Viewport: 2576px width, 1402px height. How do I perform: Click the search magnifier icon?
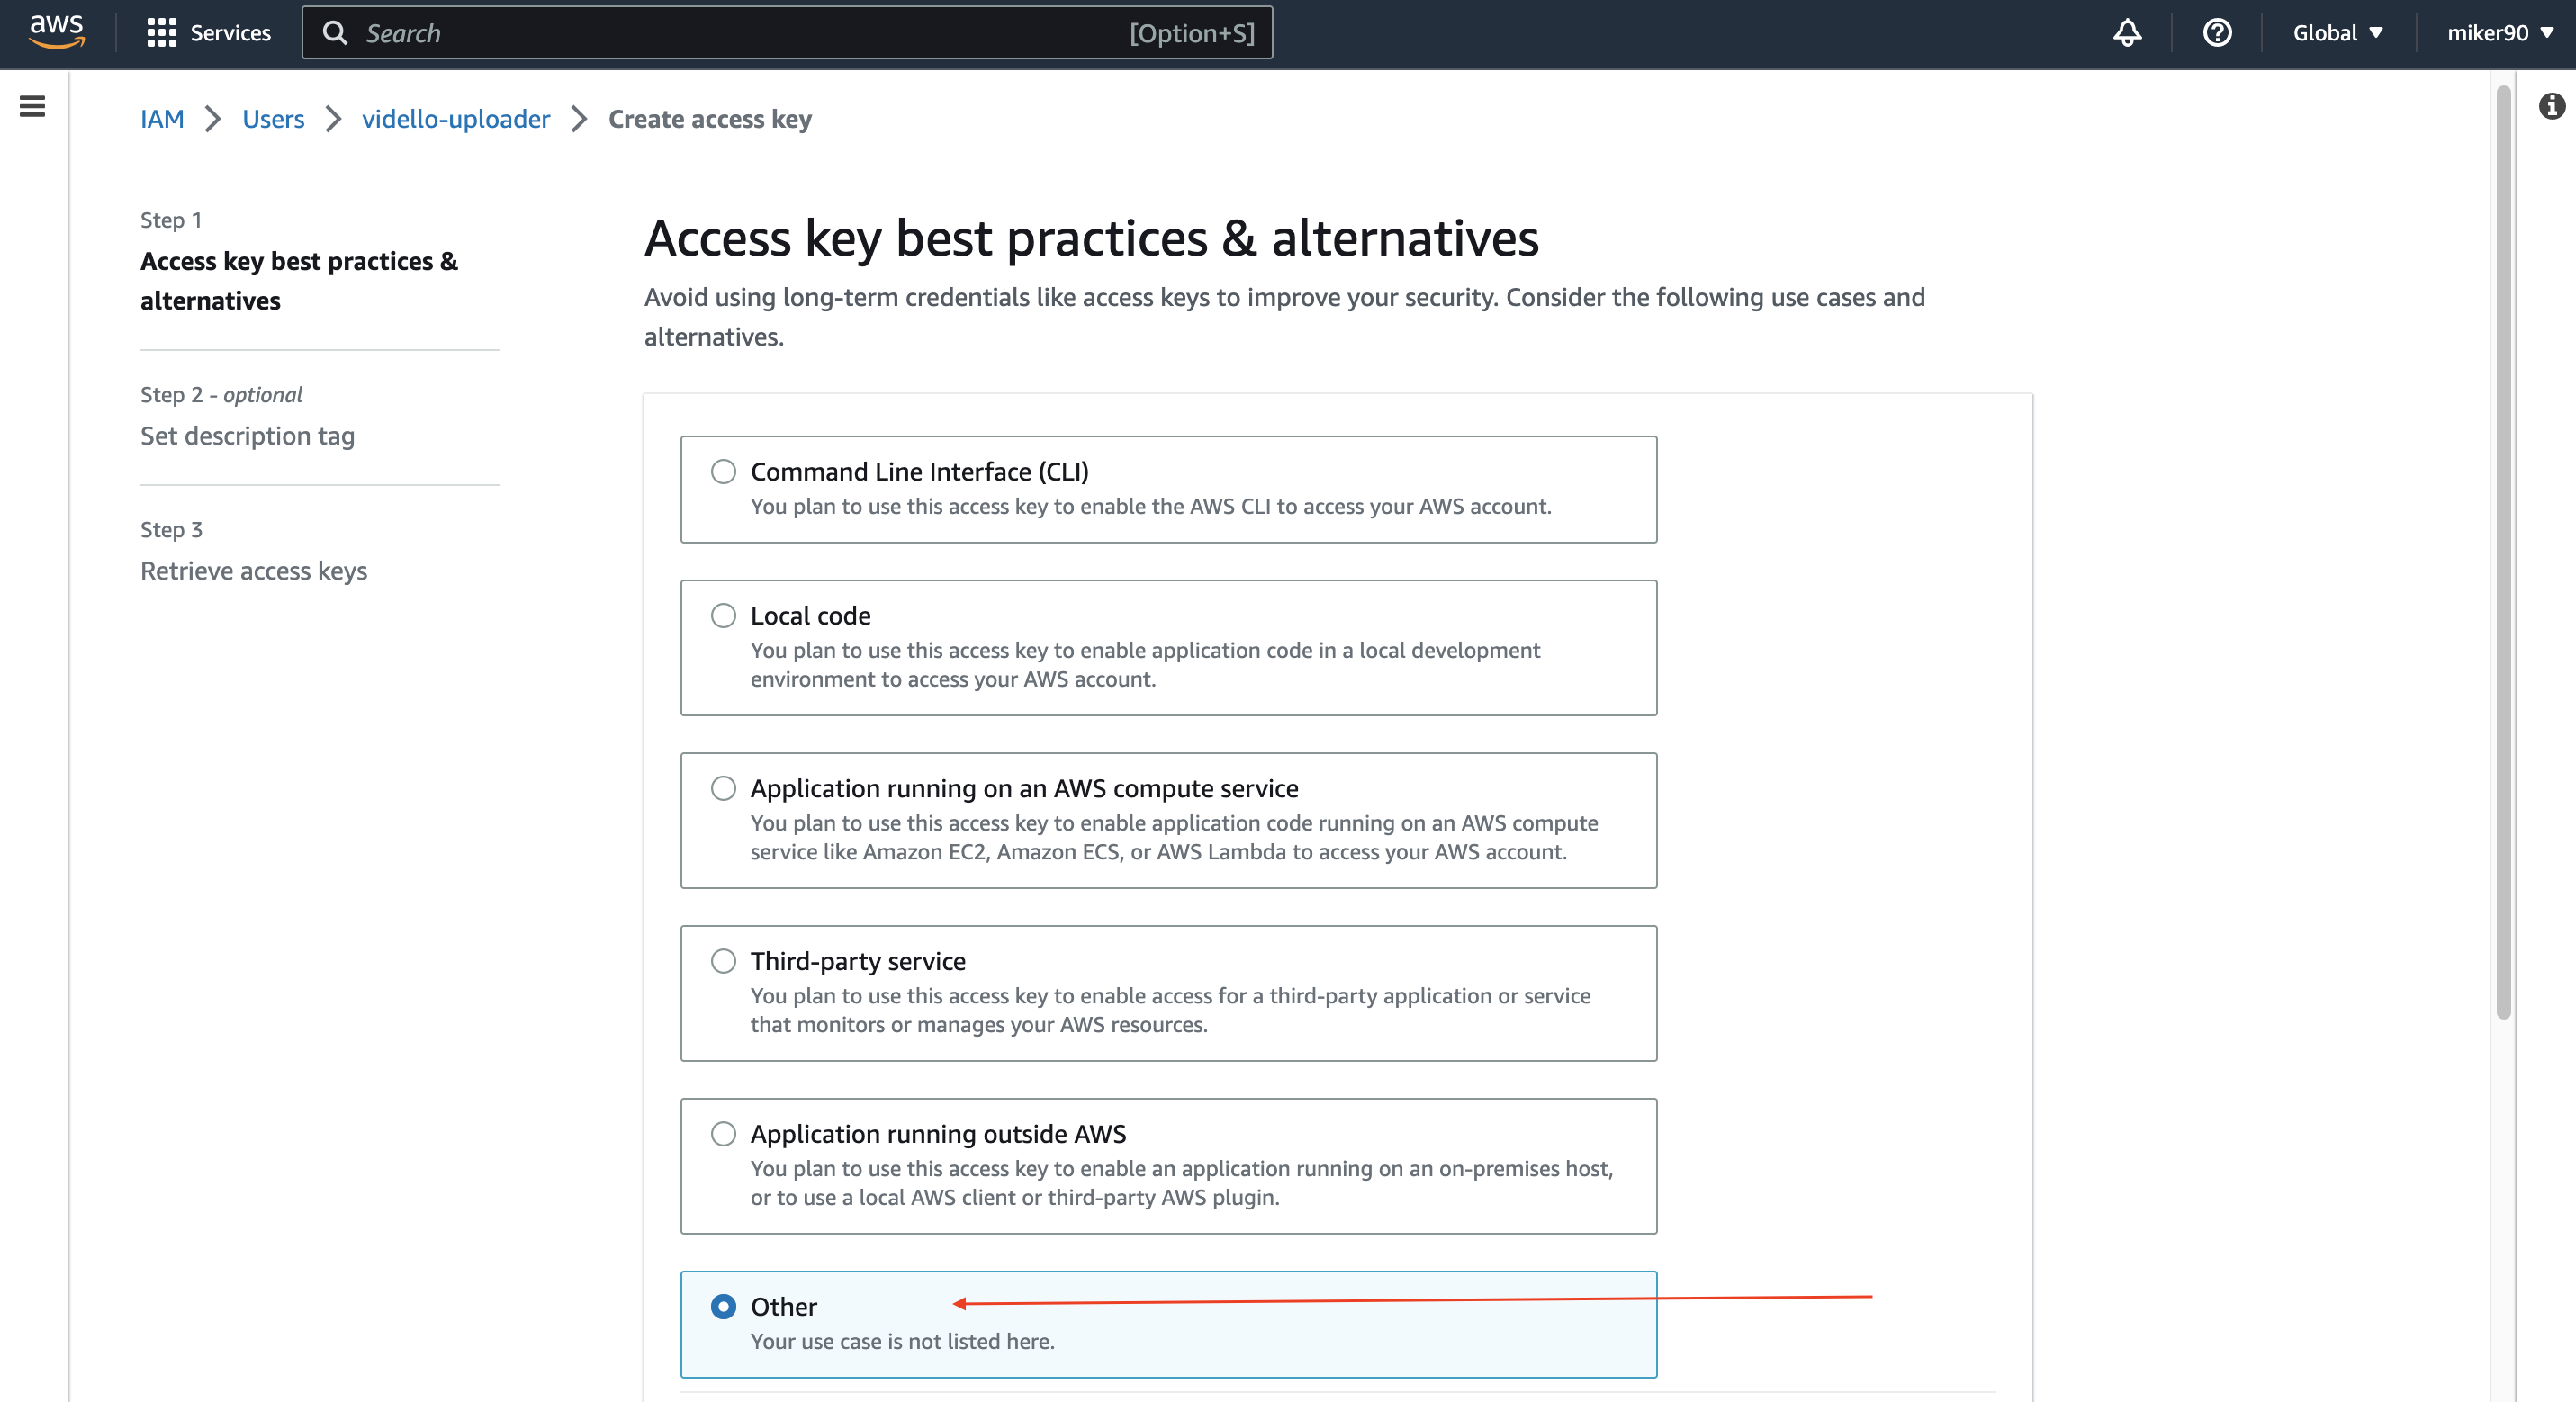335,33
